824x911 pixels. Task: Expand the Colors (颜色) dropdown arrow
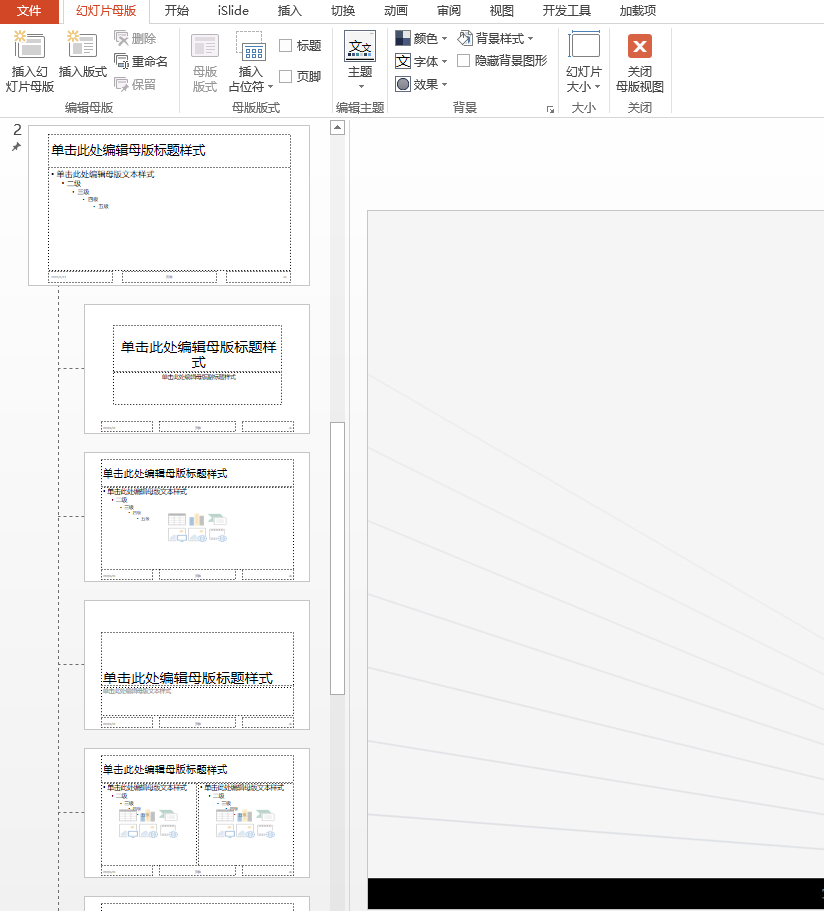pyautogui.click(x=445, y=39)
